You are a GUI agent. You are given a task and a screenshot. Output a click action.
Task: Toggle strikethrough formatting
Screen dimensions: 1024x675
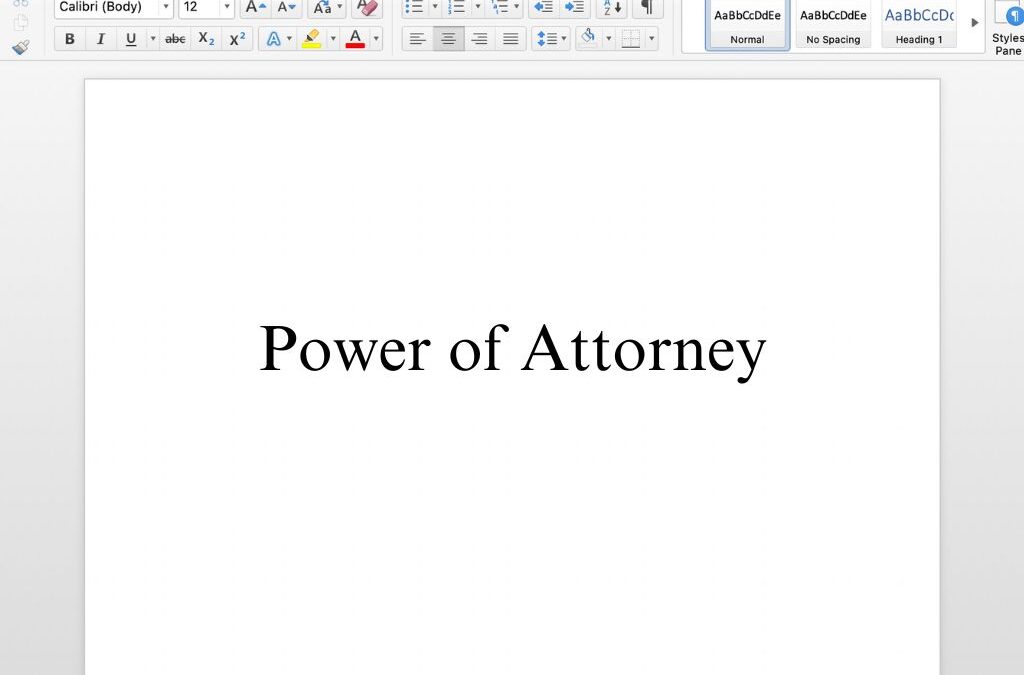tap(175, 39)
